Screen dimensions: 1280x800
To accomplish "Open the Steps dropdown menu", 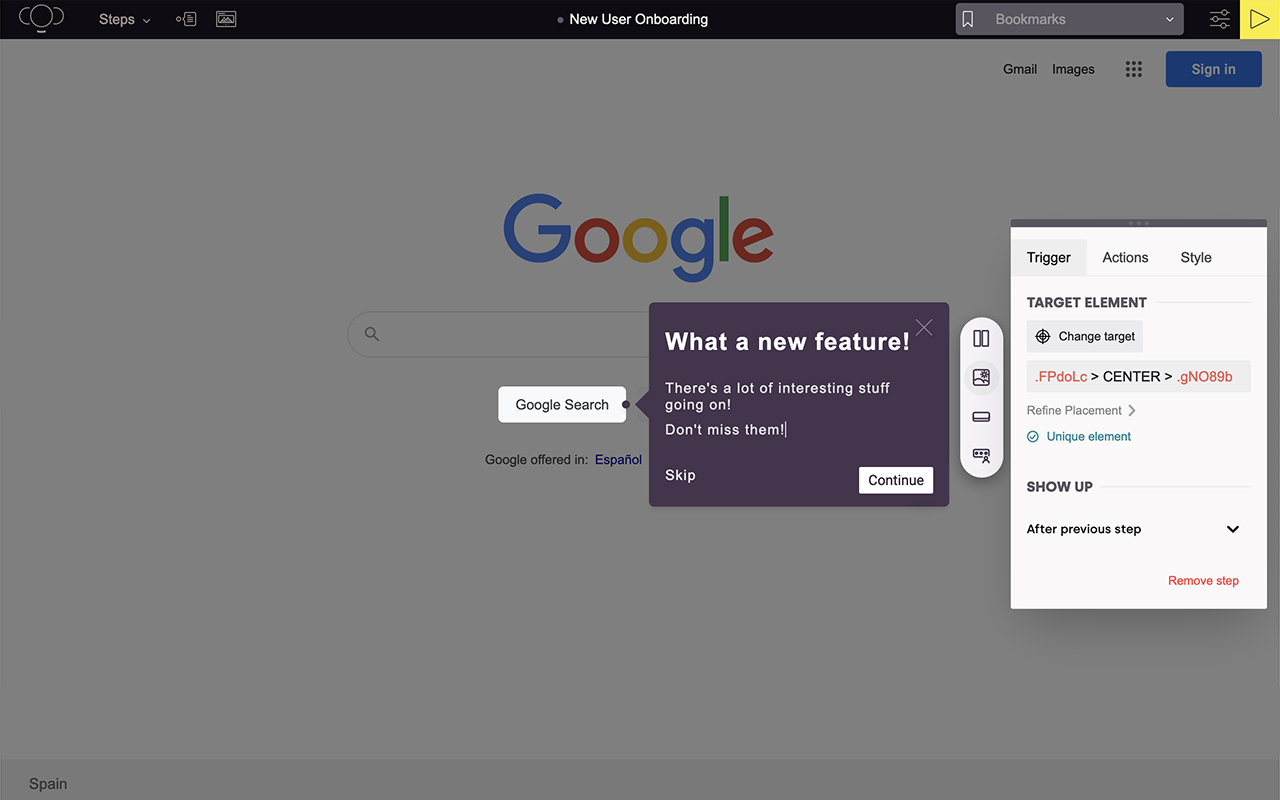I will click(x=125, y=19).
